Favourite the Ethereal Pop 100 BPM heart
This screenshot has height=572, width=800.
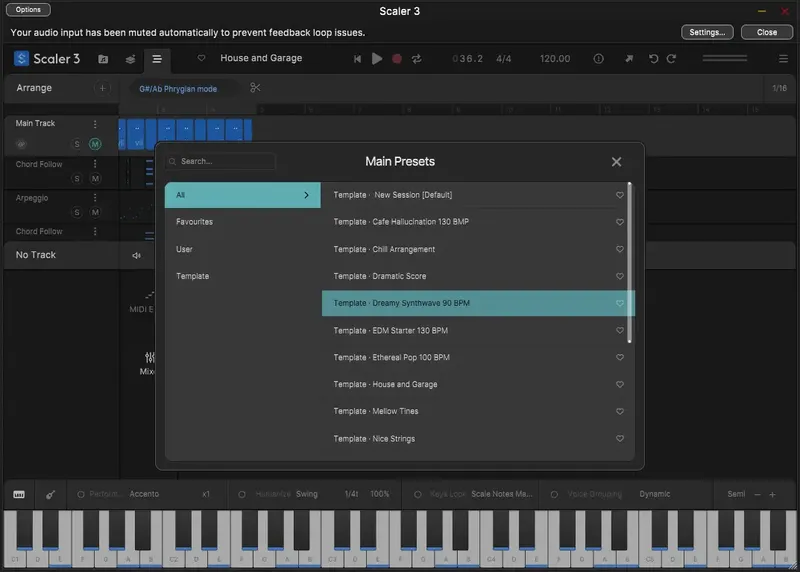click(x=619, y=357)
